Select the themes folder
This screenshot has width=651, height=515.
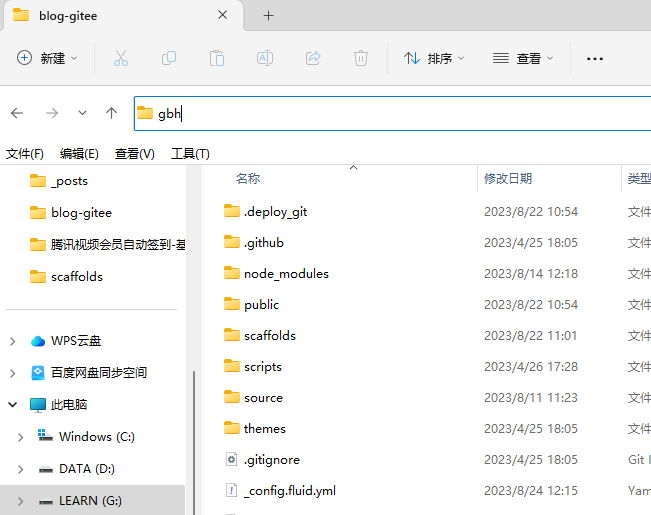tap(255, 429)
